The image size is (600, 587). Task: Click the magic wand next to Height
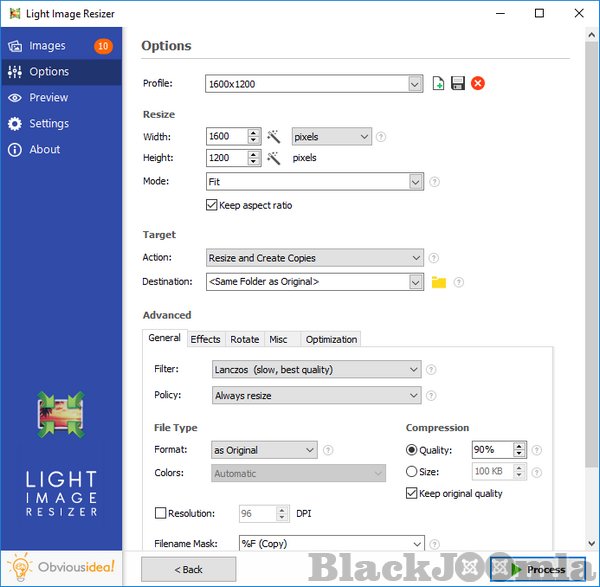point(272,158)
